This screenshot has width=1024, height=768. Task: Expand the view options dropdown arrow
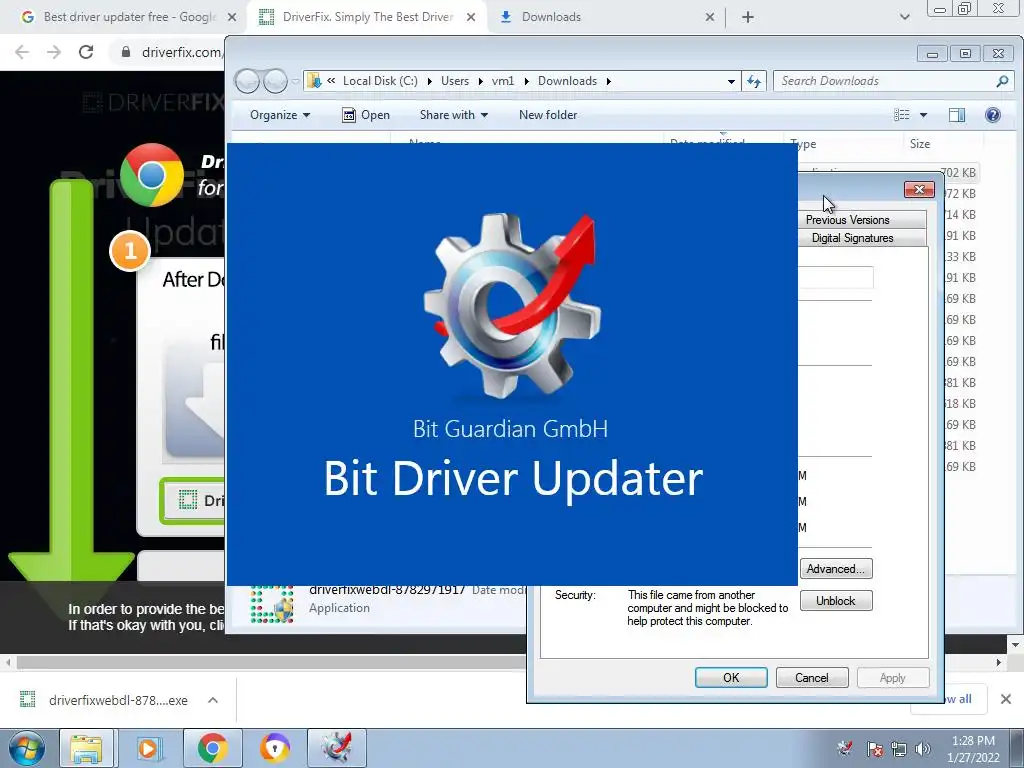(923, 115)
